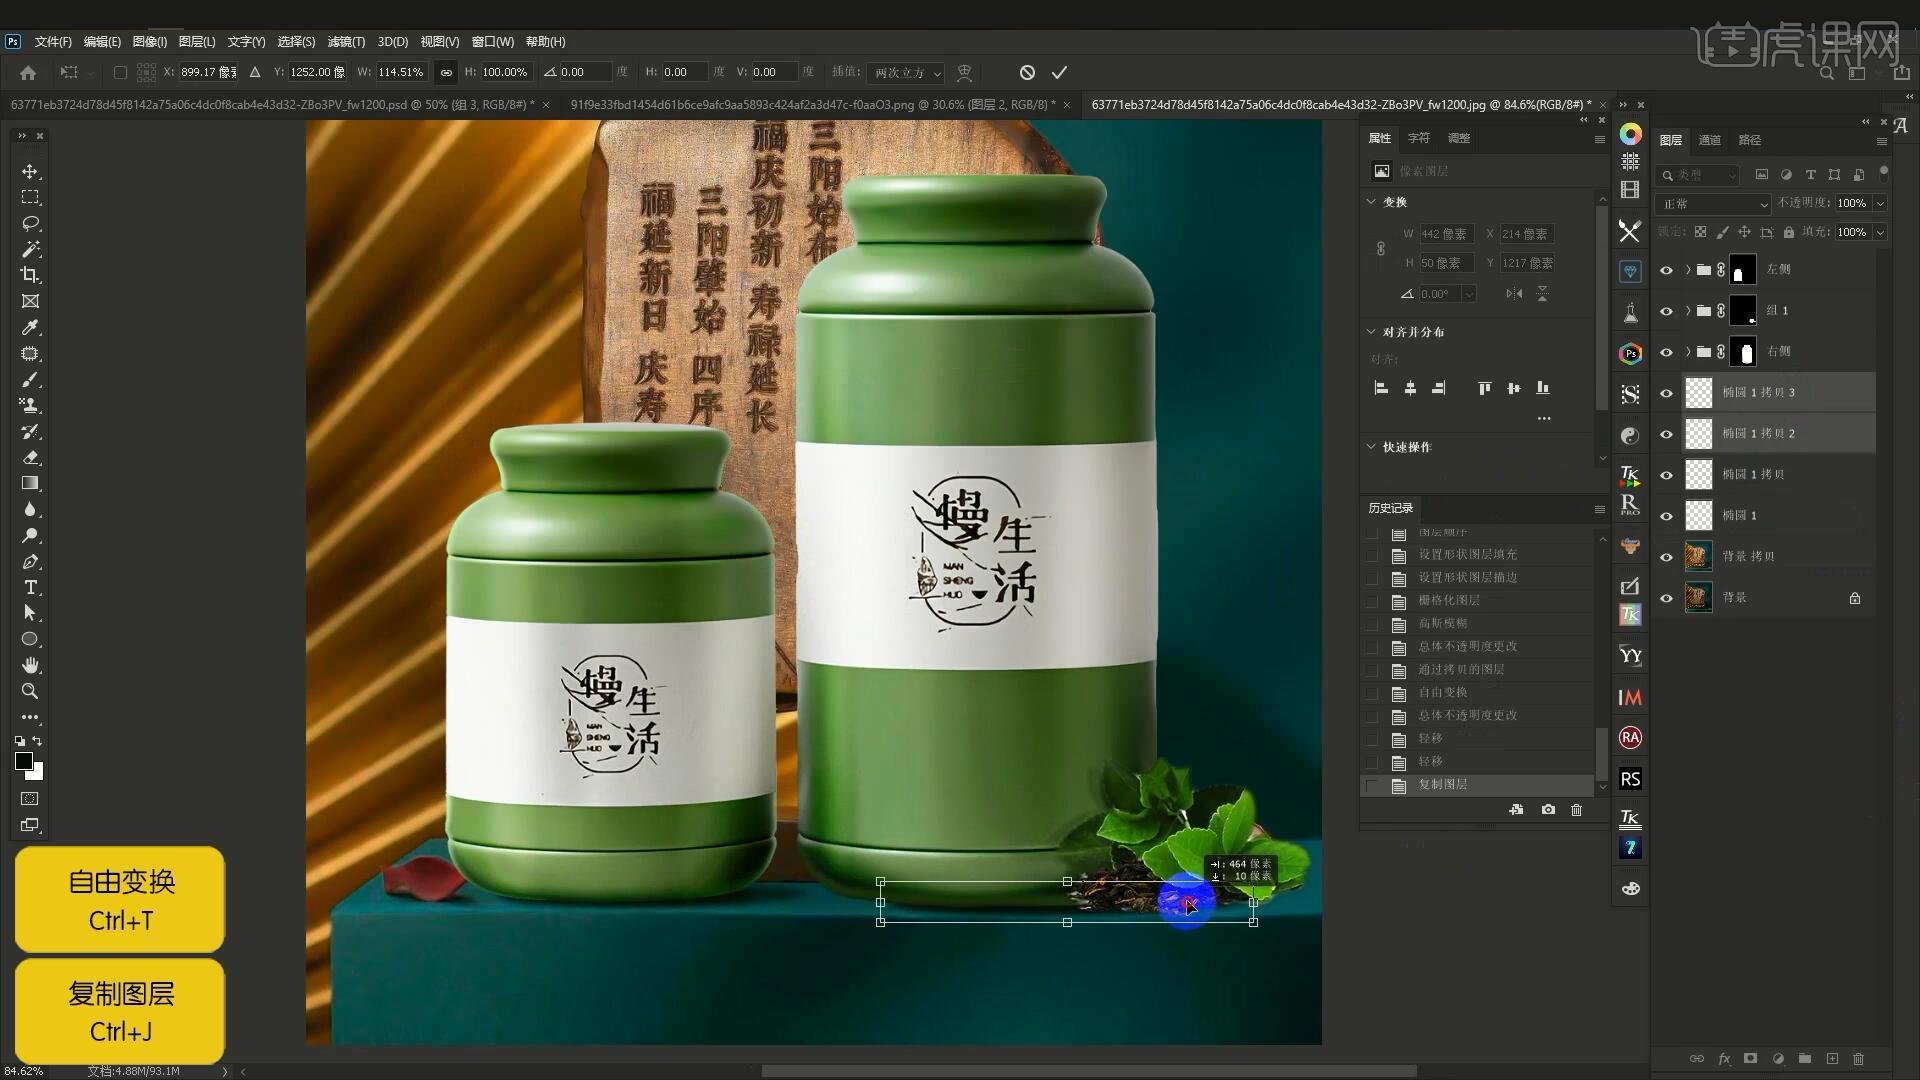Screen dimensions: 1920x1080
Task: Select the Move tool
Action: pos(30,172)
